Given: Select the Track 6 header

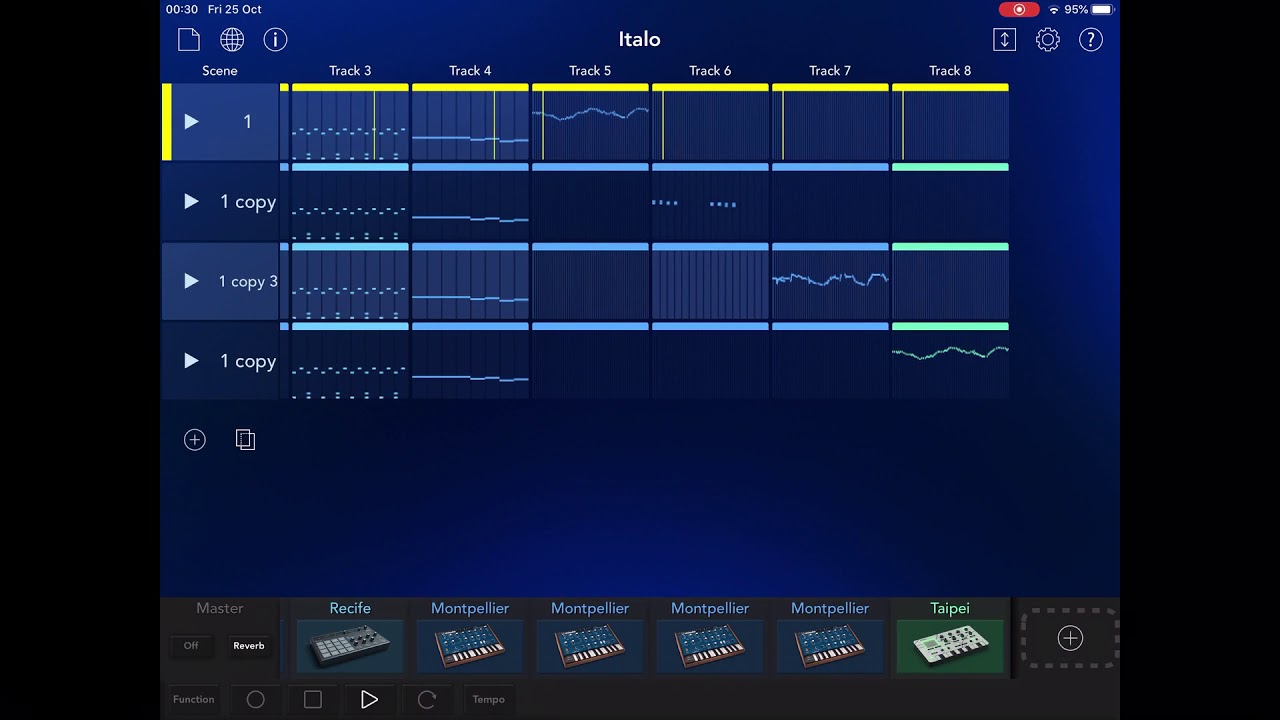Looking at the screenshot, I should point(710,71).
